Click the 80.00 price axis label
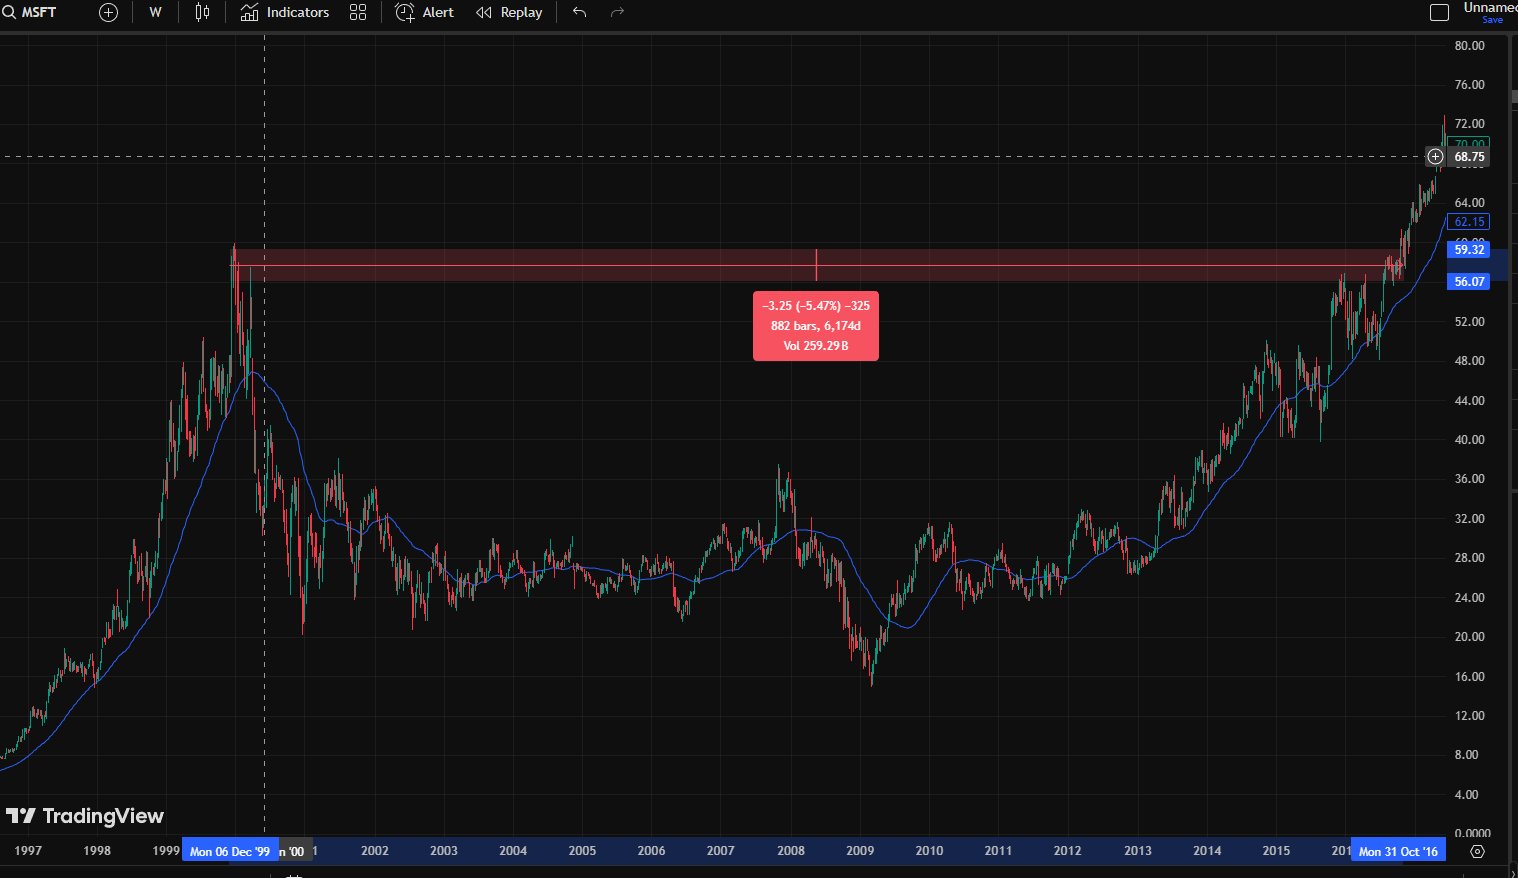 1469,46
